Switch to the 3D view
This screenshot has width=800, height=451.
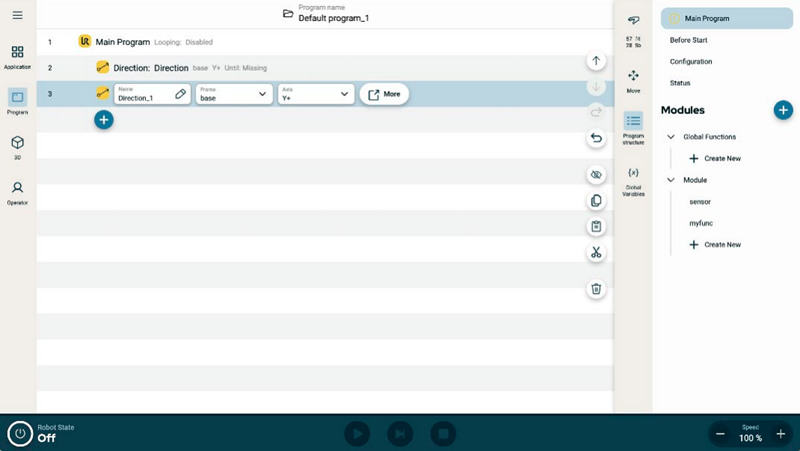tap(17, 147)
